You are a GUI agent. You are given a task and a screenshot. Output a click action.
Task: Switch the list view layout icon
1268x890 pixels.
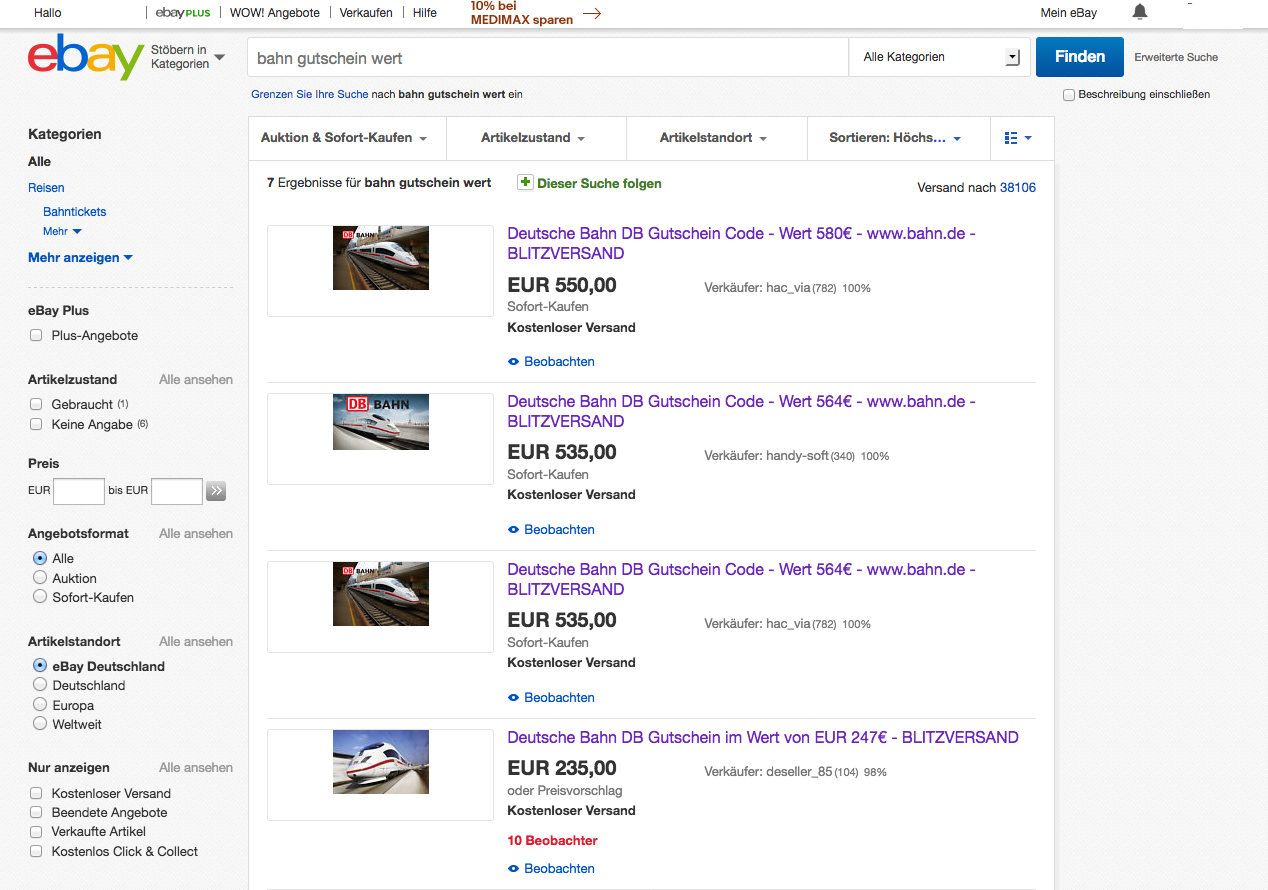1017,138
